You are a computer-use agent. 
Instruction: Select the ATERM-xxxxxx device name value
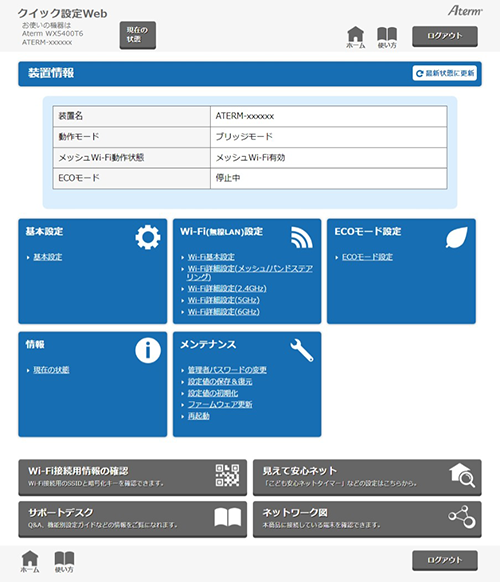pos(245,116)
